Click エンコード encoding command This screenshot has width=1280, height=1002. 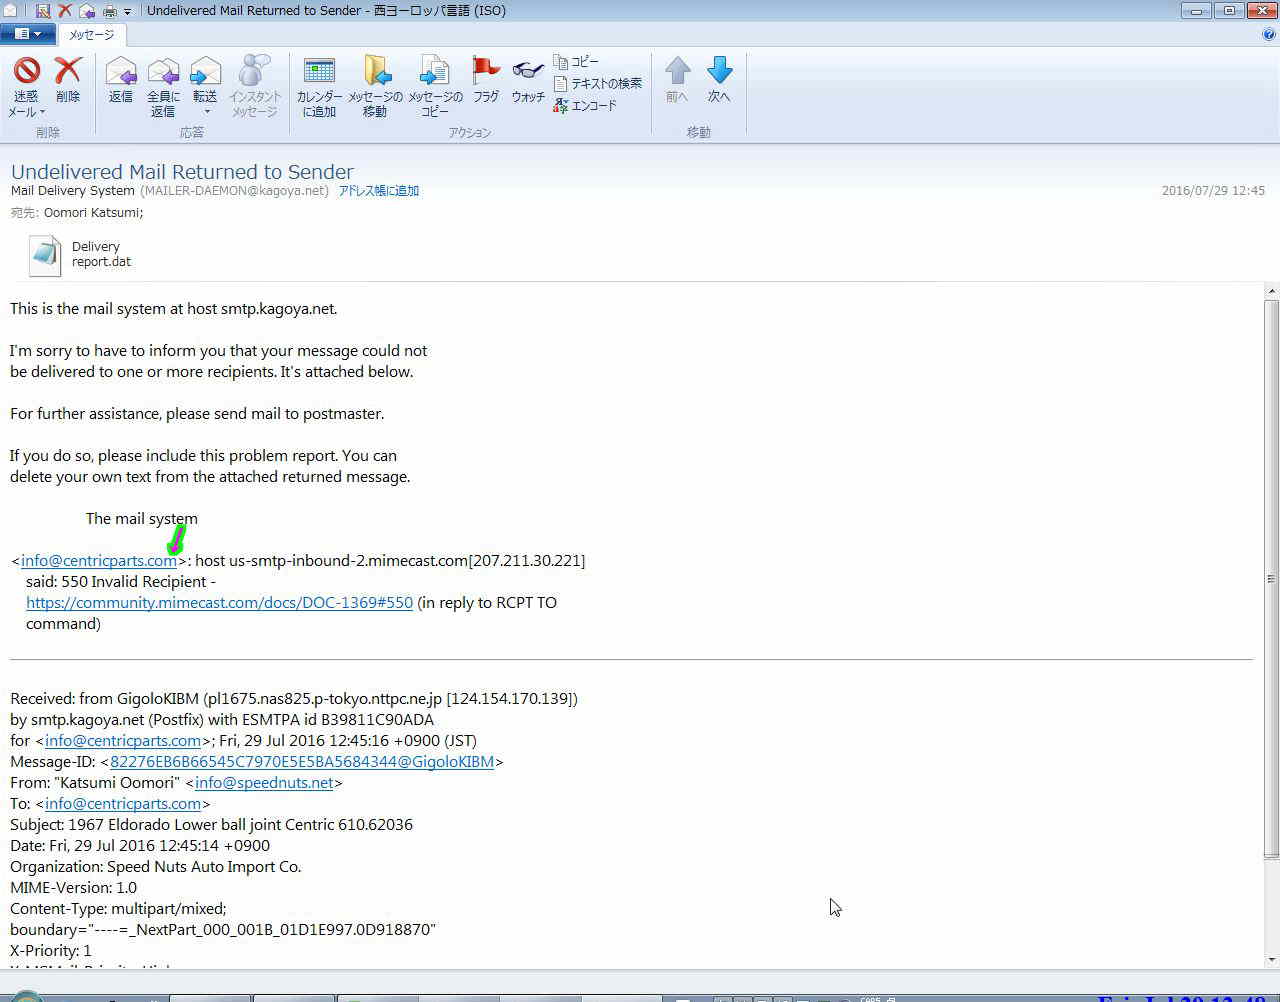click(586, 105)
